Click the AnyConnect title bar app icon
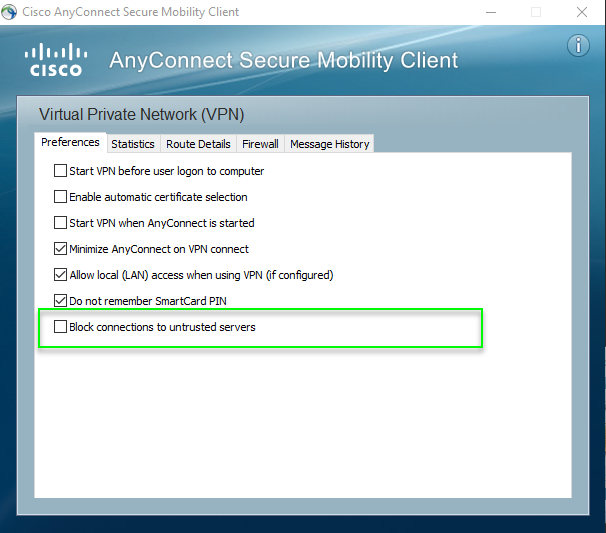The width and height of the screenshot is (606, 533). tap(10, 12)
